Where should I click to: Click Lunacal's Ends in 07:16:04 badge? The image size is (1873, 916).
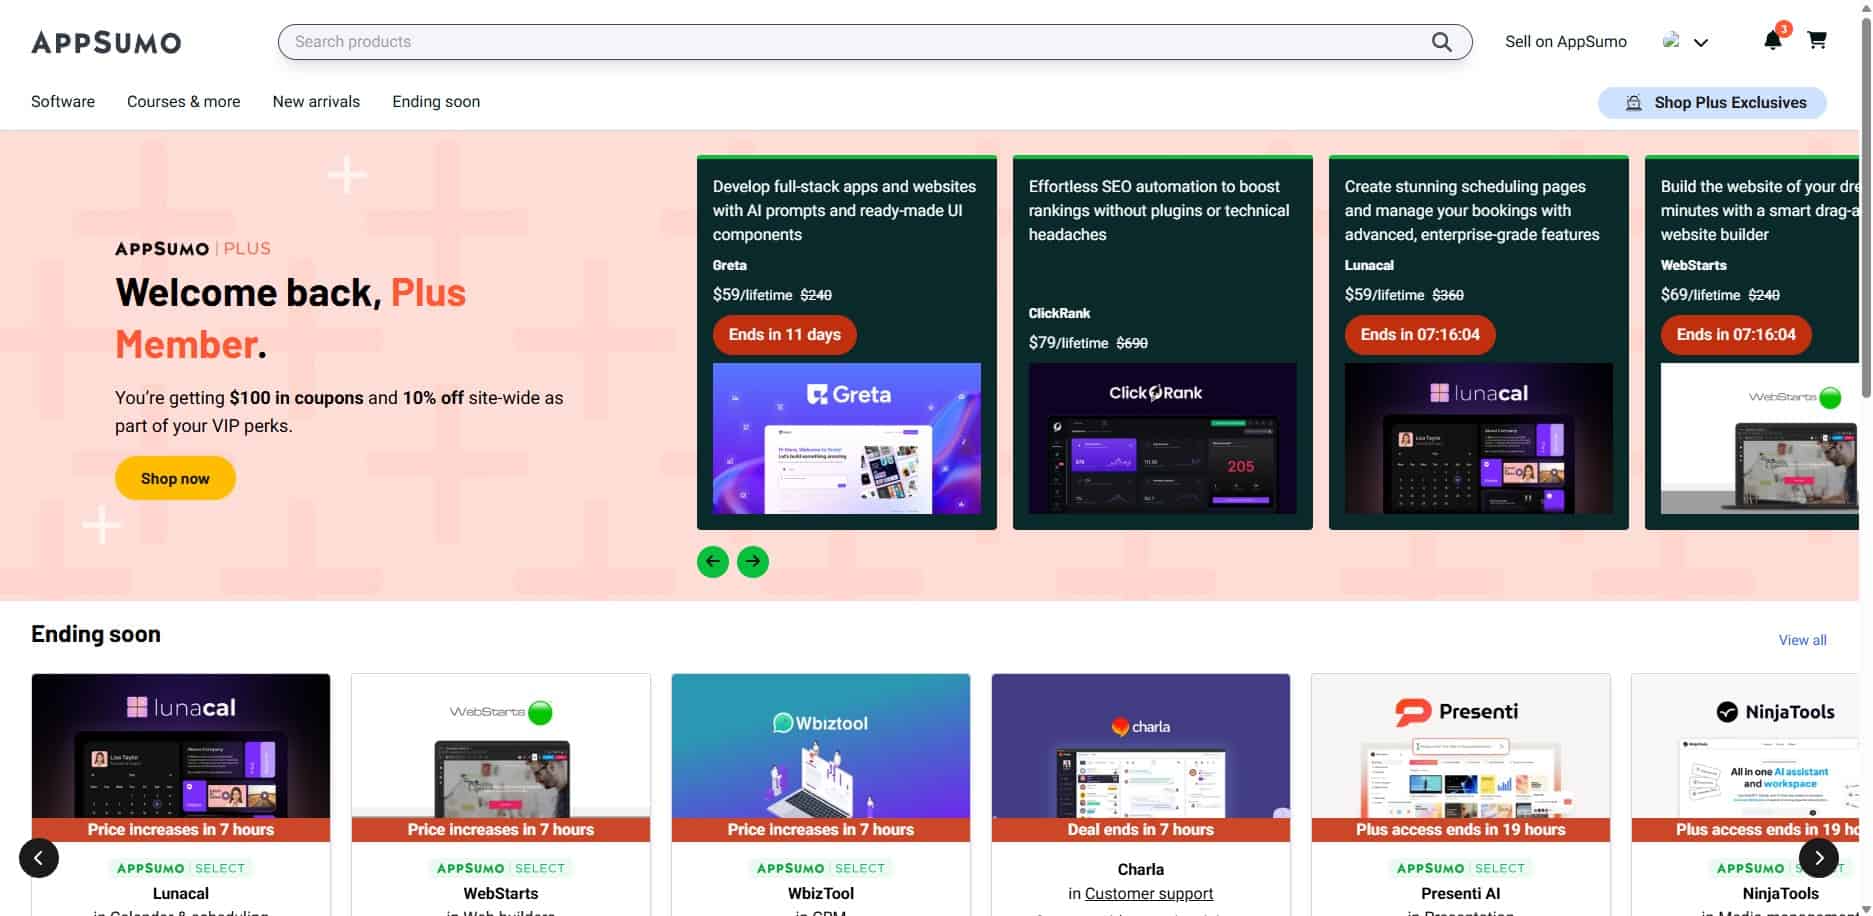1420,335
